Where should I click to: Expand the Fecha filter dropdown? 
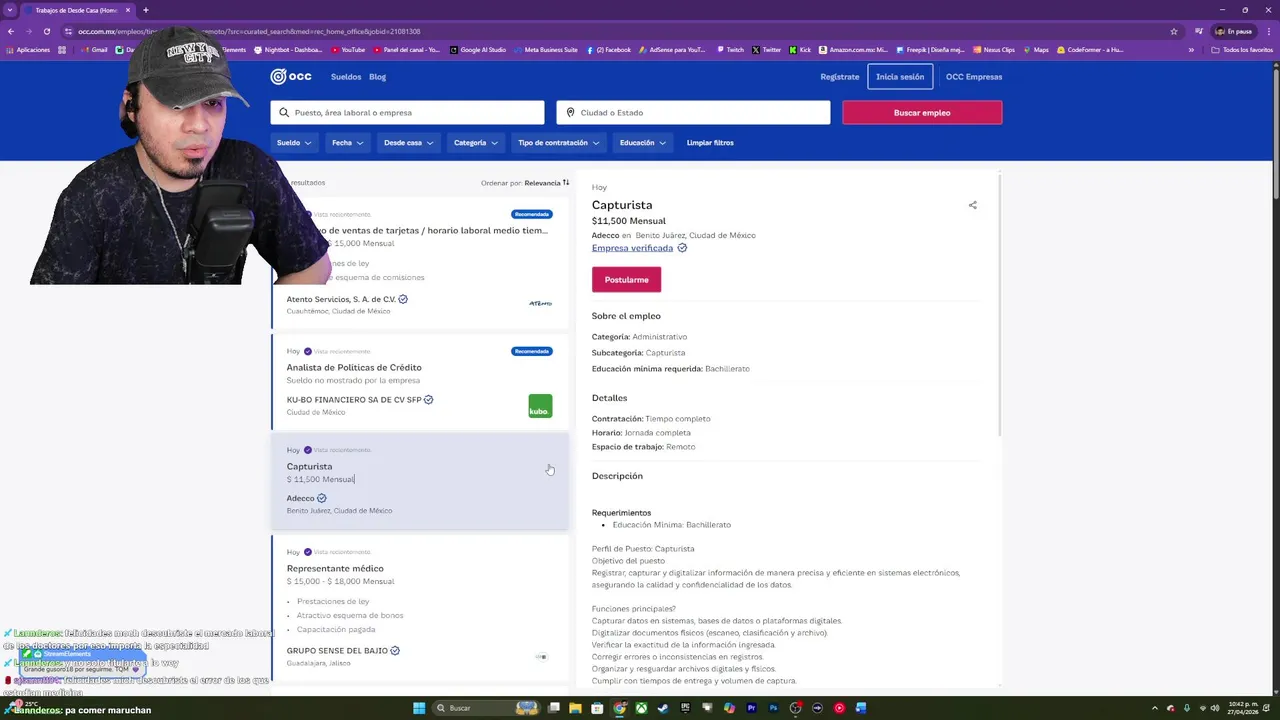349,143
